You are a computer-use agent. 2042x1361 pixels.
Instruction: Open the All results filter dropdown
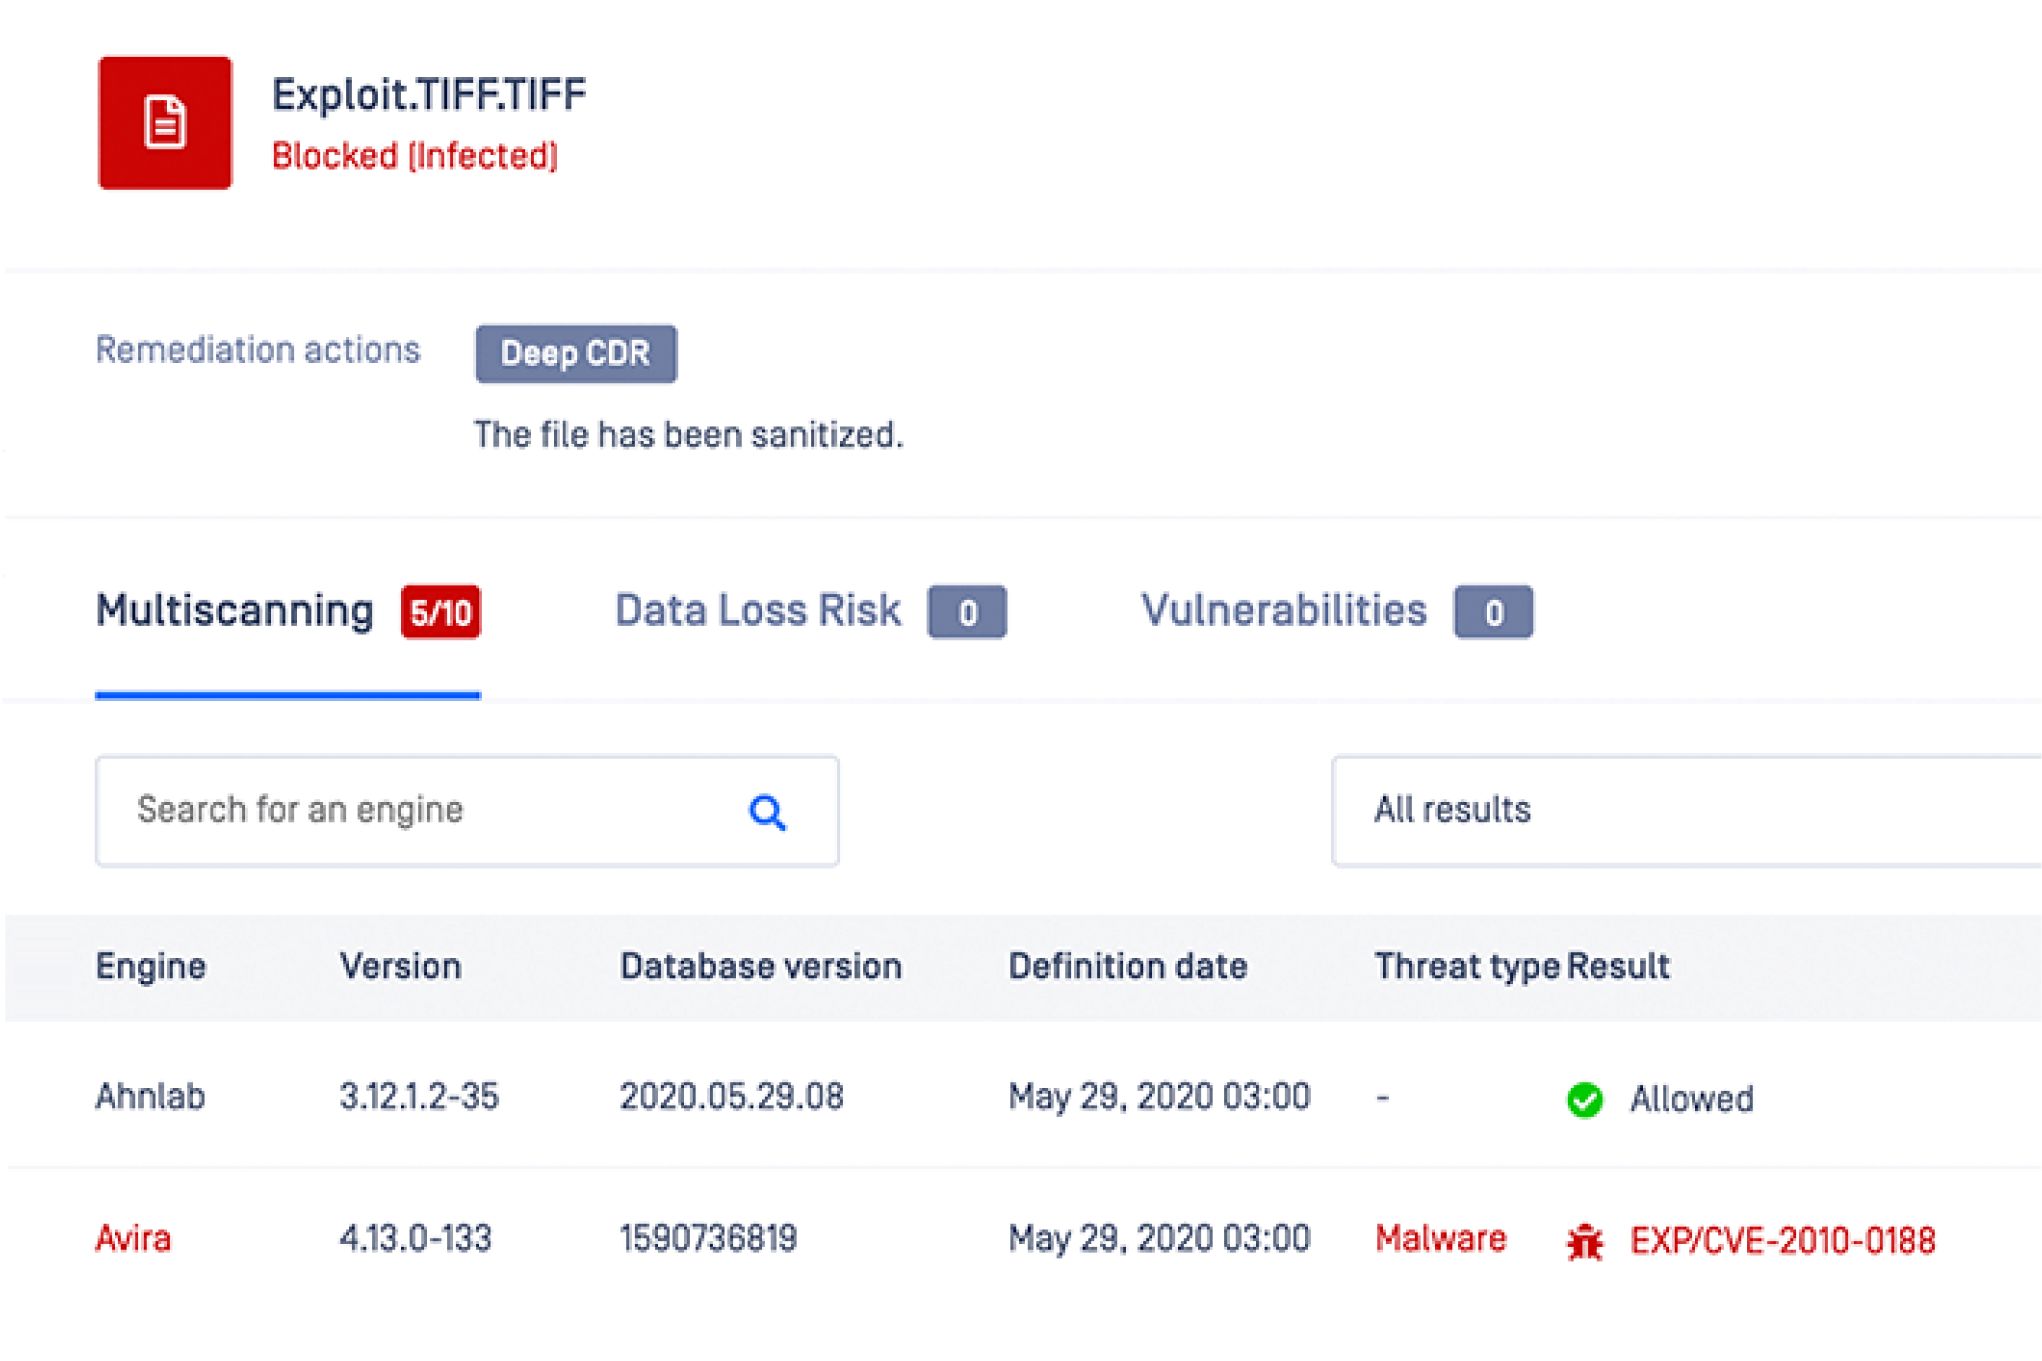1686,811
